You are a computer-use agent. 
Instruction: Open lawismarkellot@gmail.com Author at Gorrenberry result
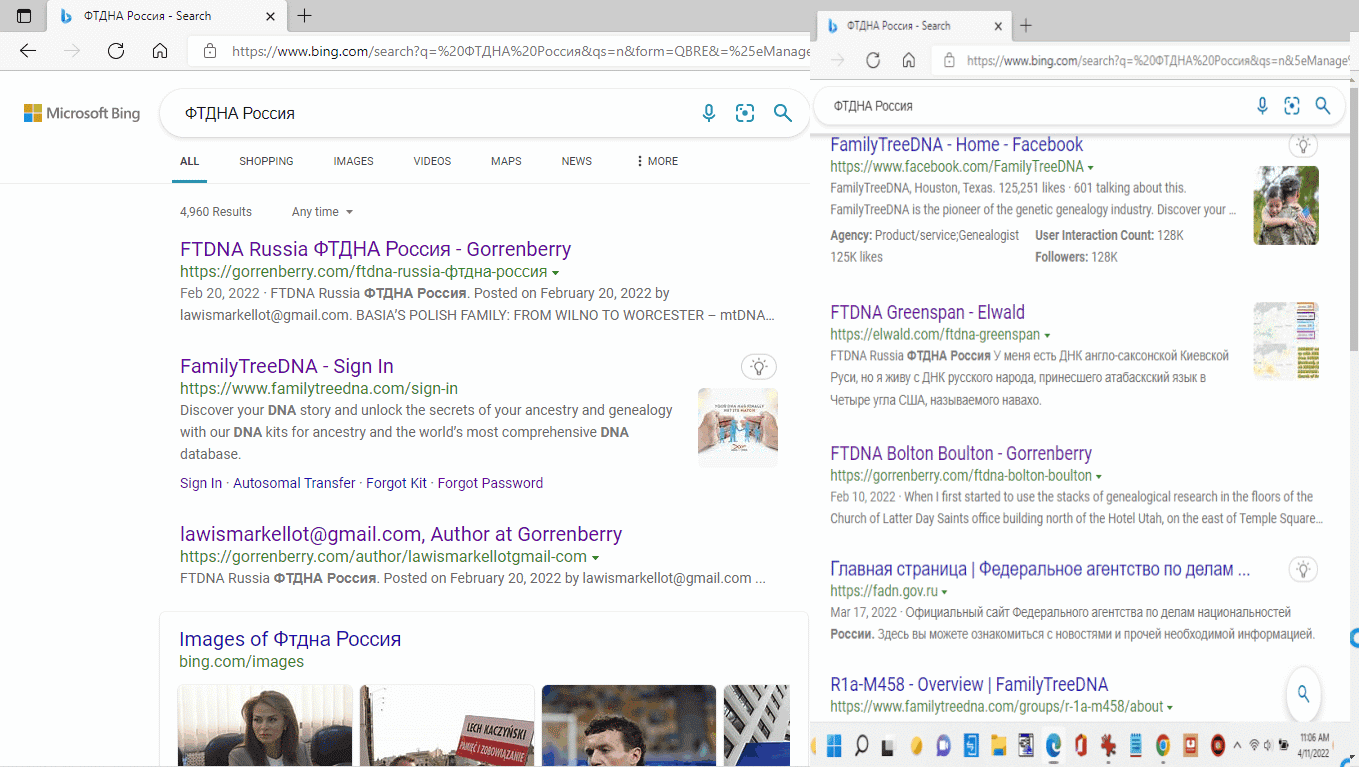pyautogui.click(x=401, y=534)
